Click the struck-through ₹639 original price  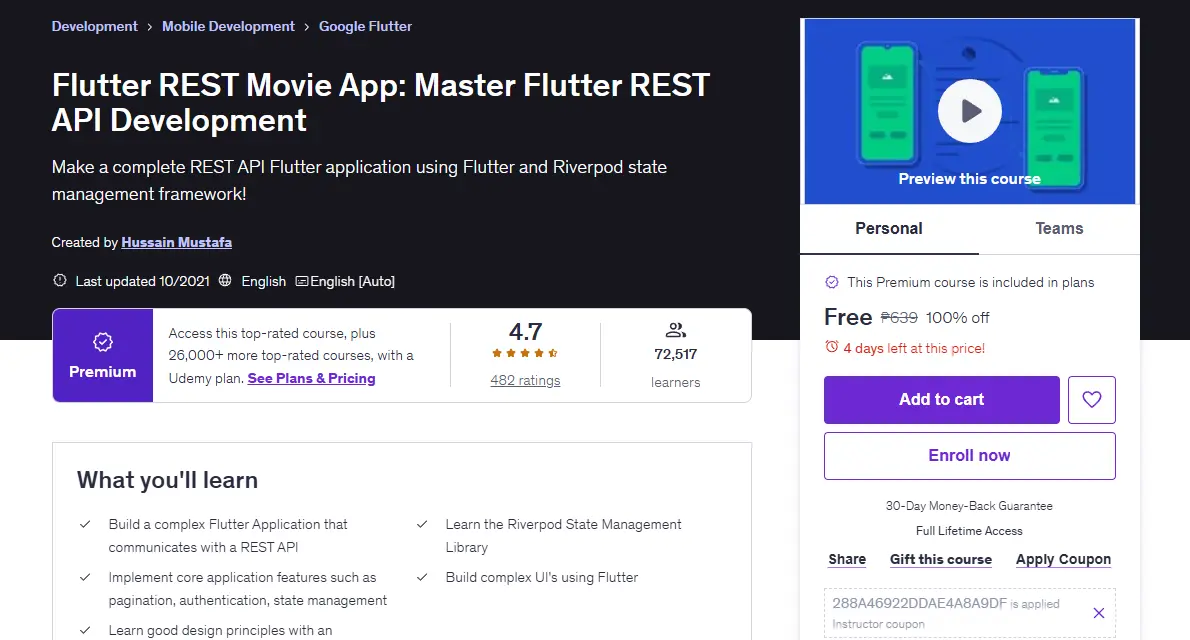[899, 317]
